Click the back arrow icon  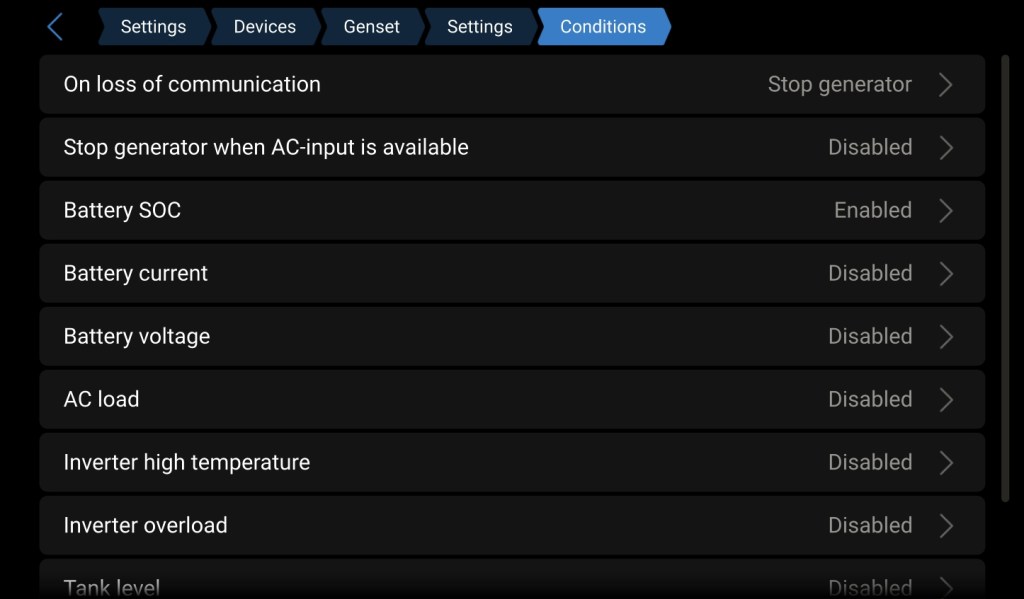tap(55, 27)
